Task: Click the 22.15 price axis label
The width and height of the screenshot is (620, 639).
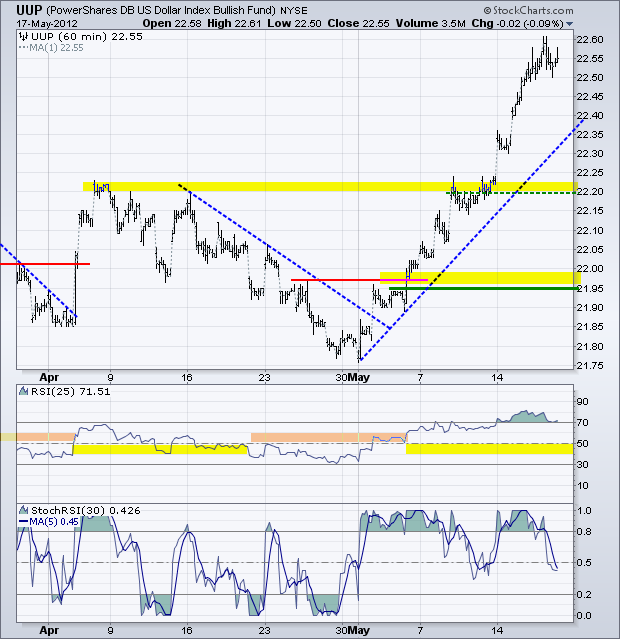Action: pos(589,211)
